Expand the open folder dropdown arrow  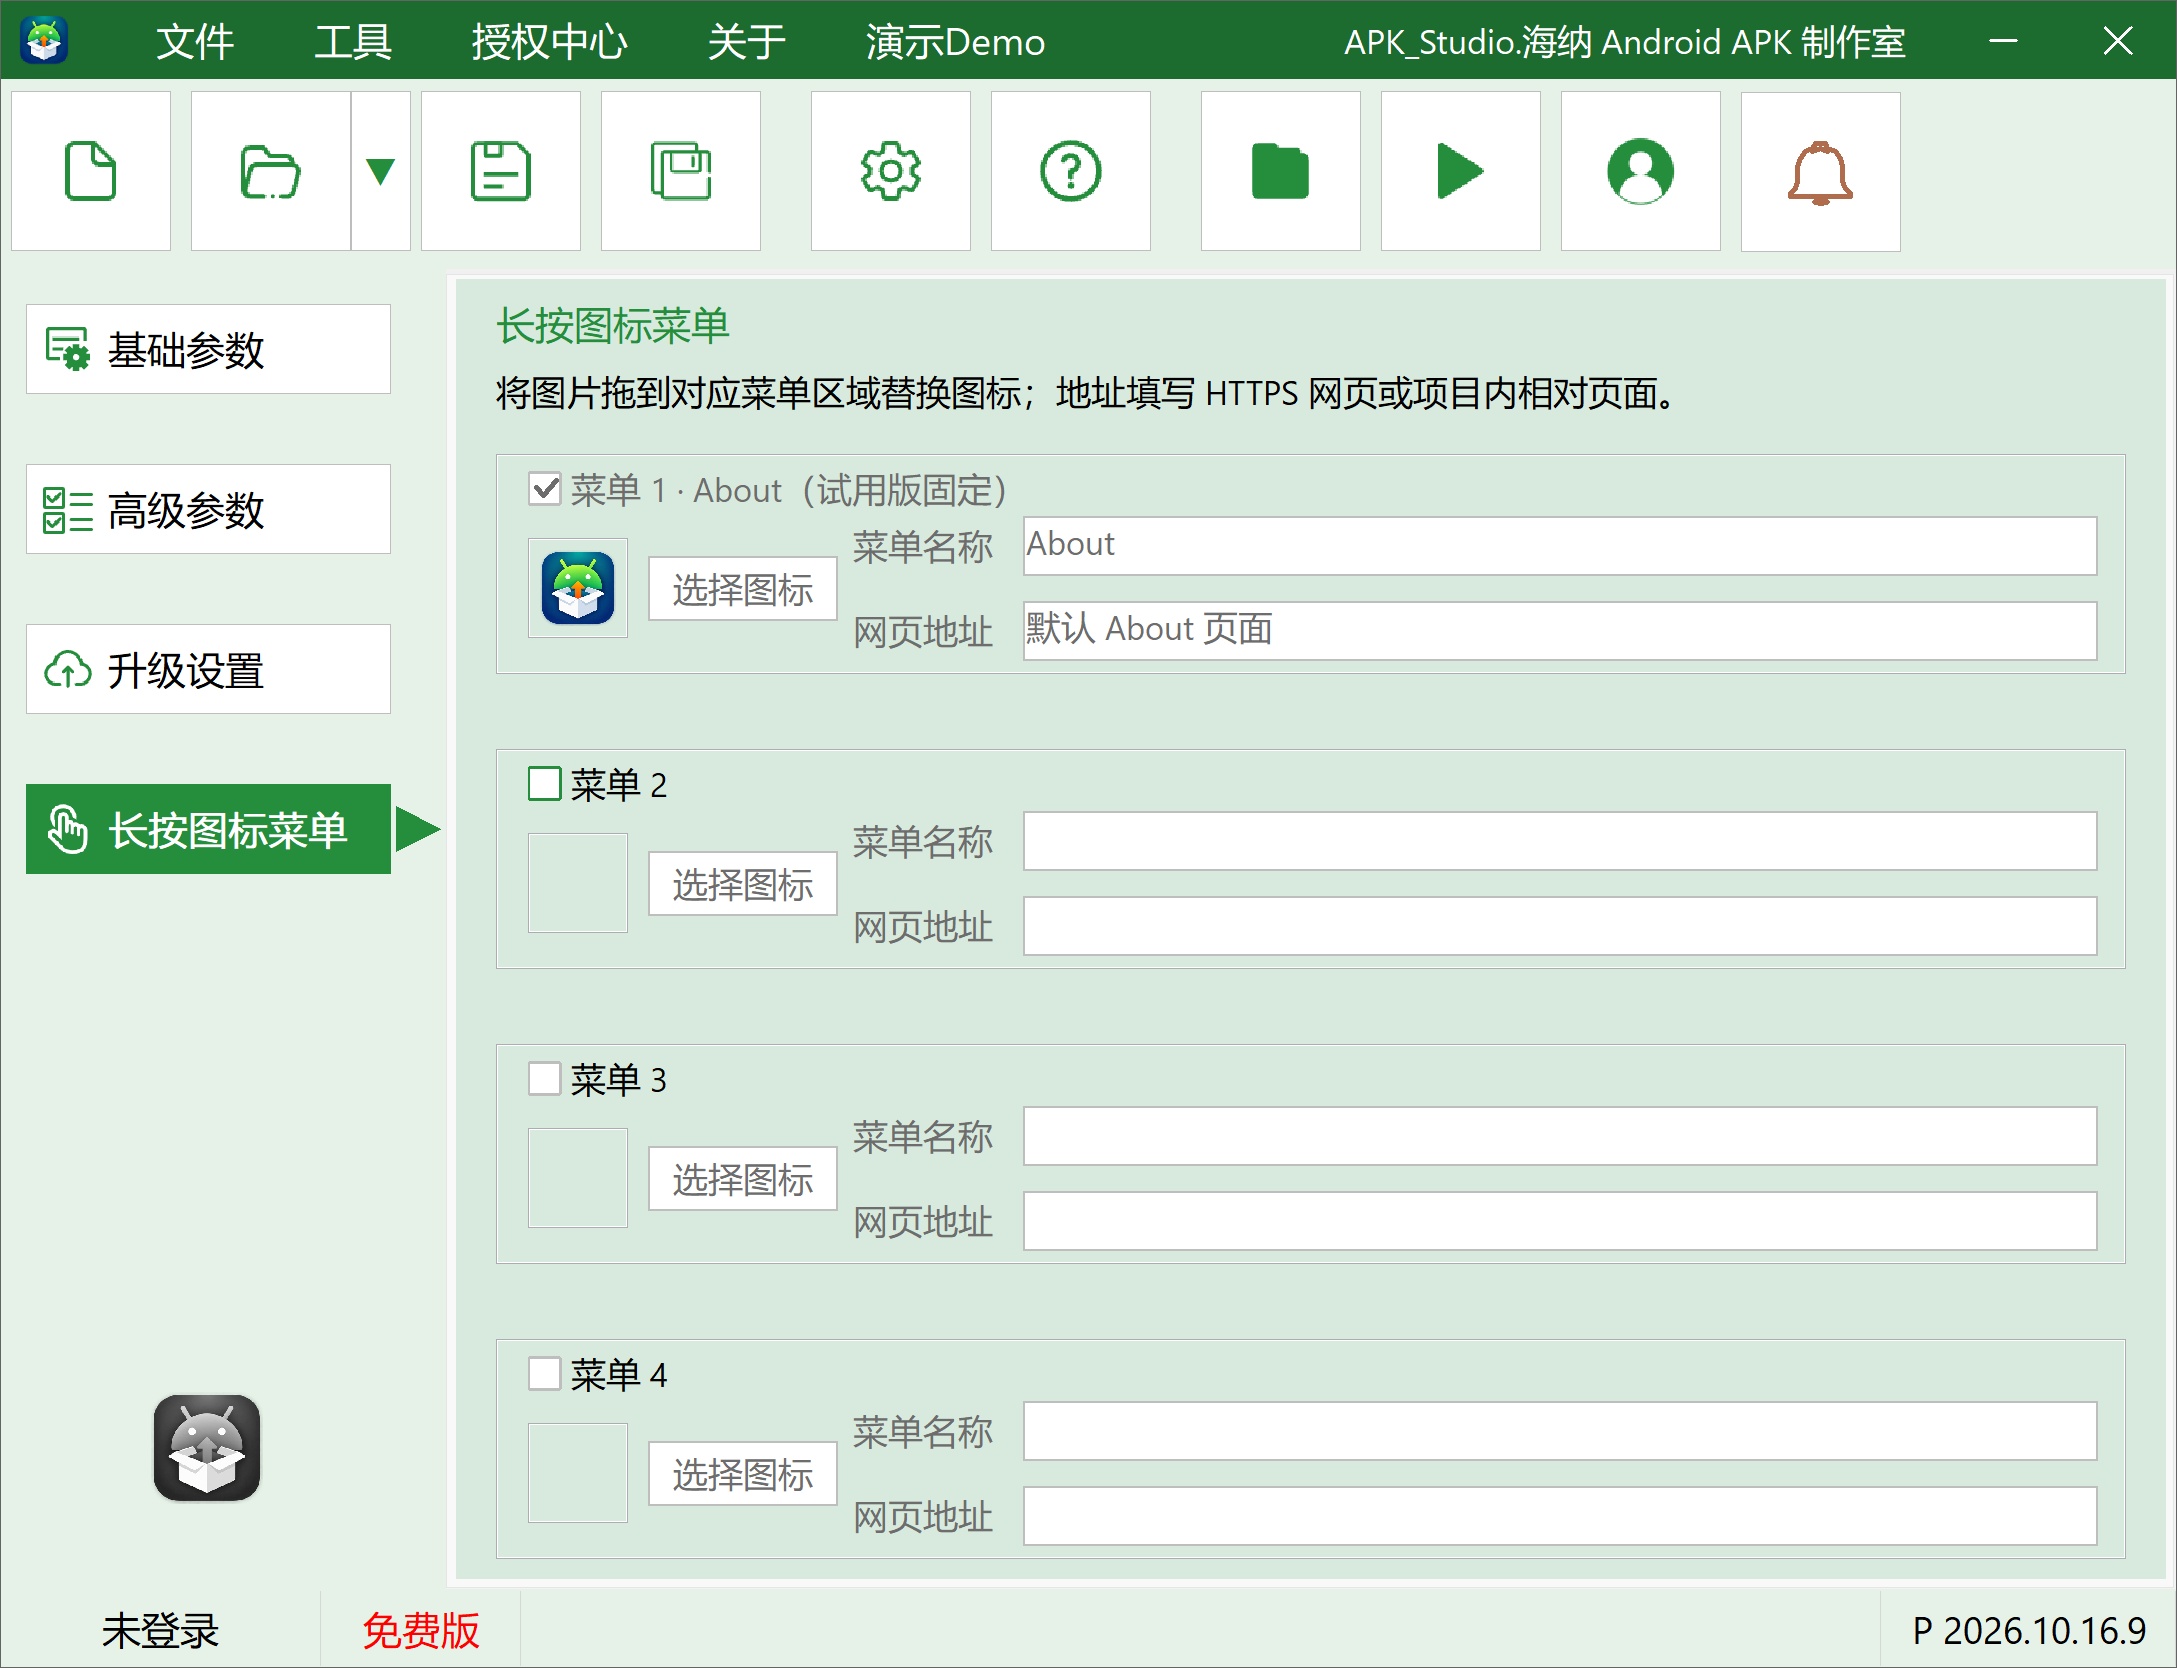tap(381, 171)
